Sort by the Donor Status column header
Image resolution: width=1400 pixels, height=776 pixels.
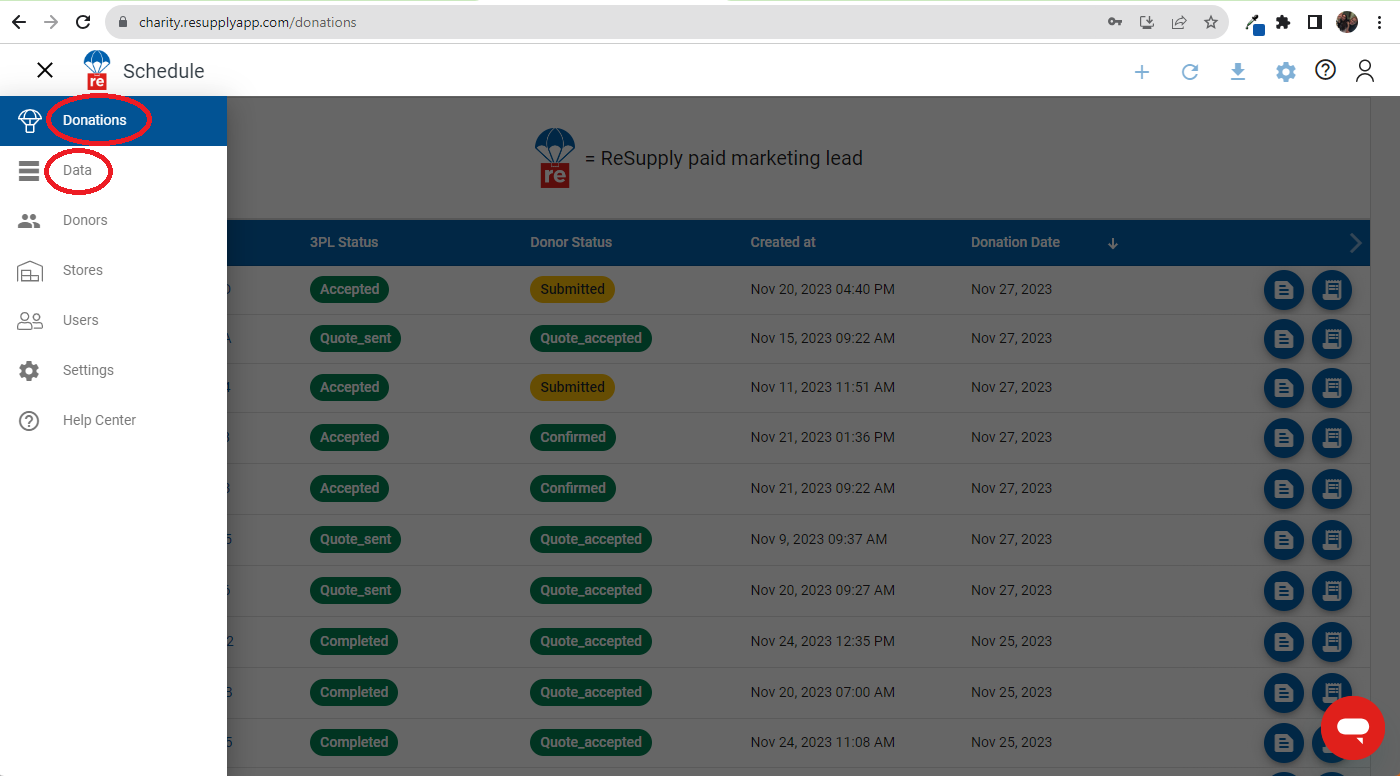point(571,242)
